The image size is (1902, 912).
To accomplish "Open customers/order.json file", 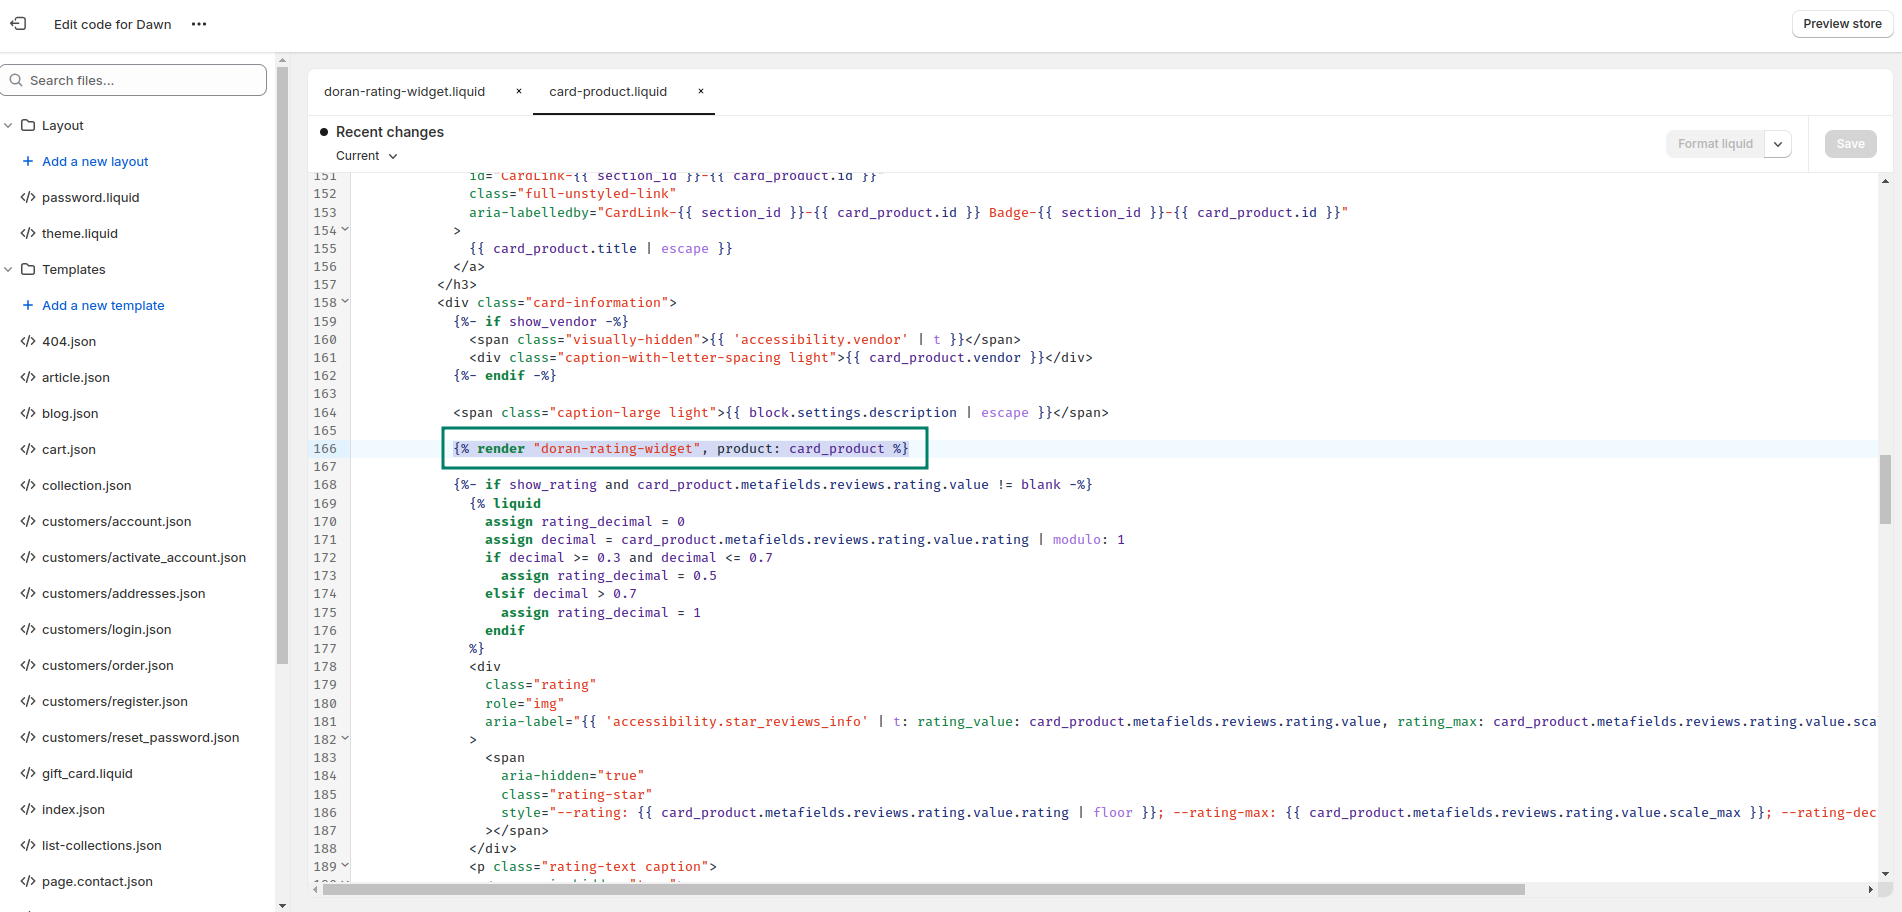I will [x=107, y=666].
